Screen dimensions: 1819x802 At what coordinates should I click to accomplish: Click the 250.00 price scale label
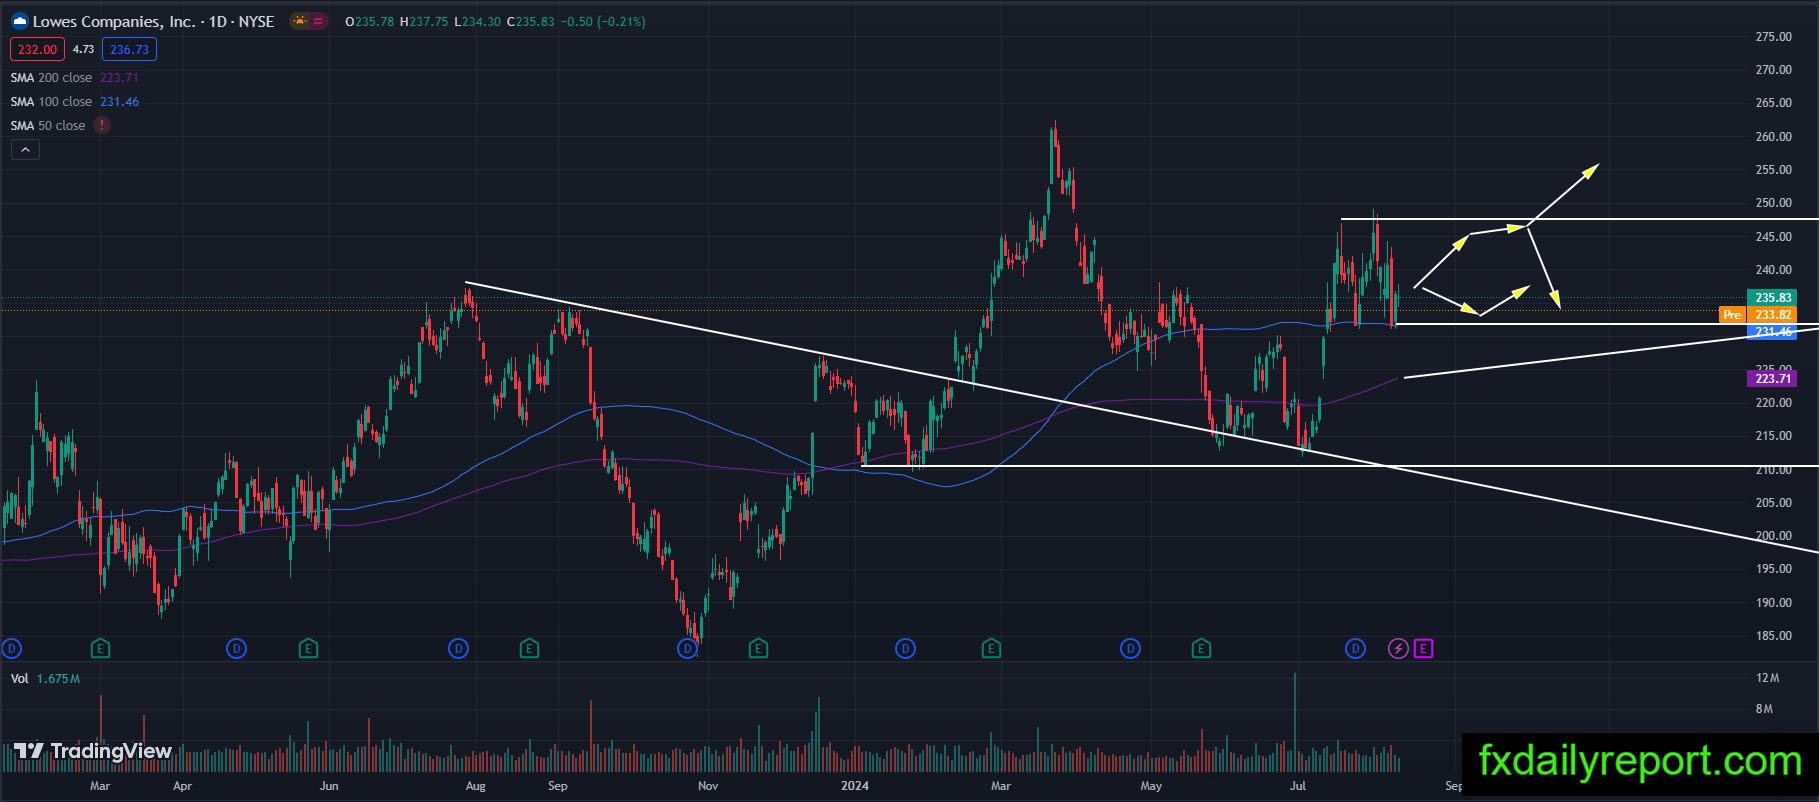pyautogui.click(x=1773, y=203)
